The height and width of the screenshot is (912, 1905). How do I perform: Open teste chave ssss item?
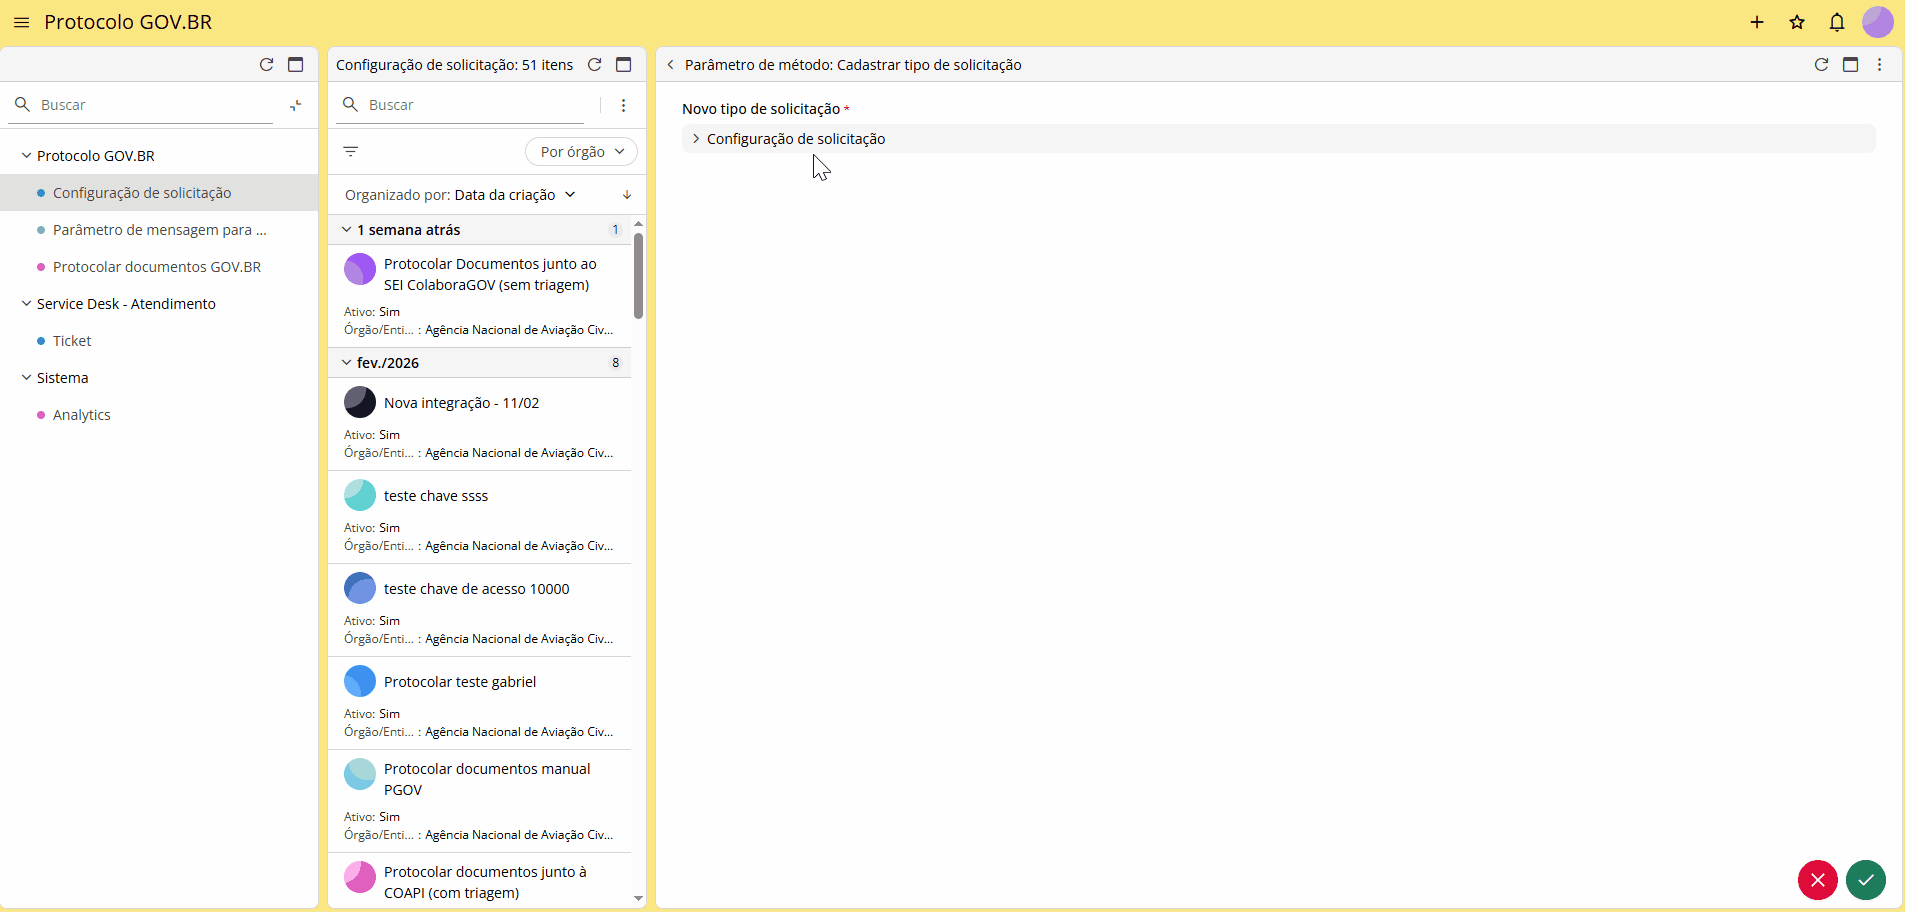tap(480, 517)
